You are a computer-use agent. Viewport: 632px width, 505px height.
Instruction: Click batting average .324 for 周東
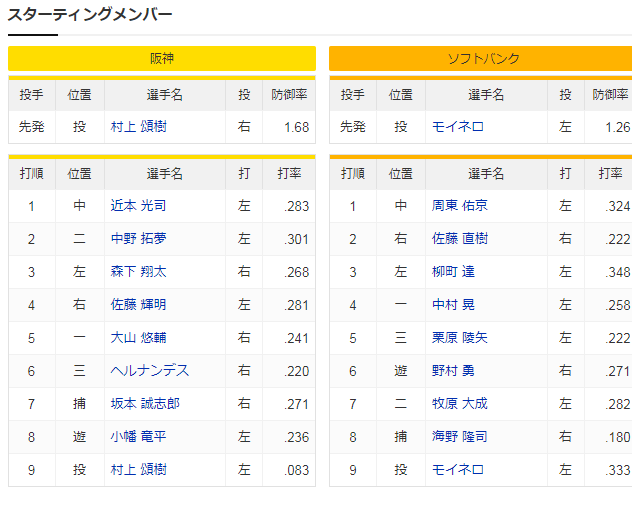618,206
